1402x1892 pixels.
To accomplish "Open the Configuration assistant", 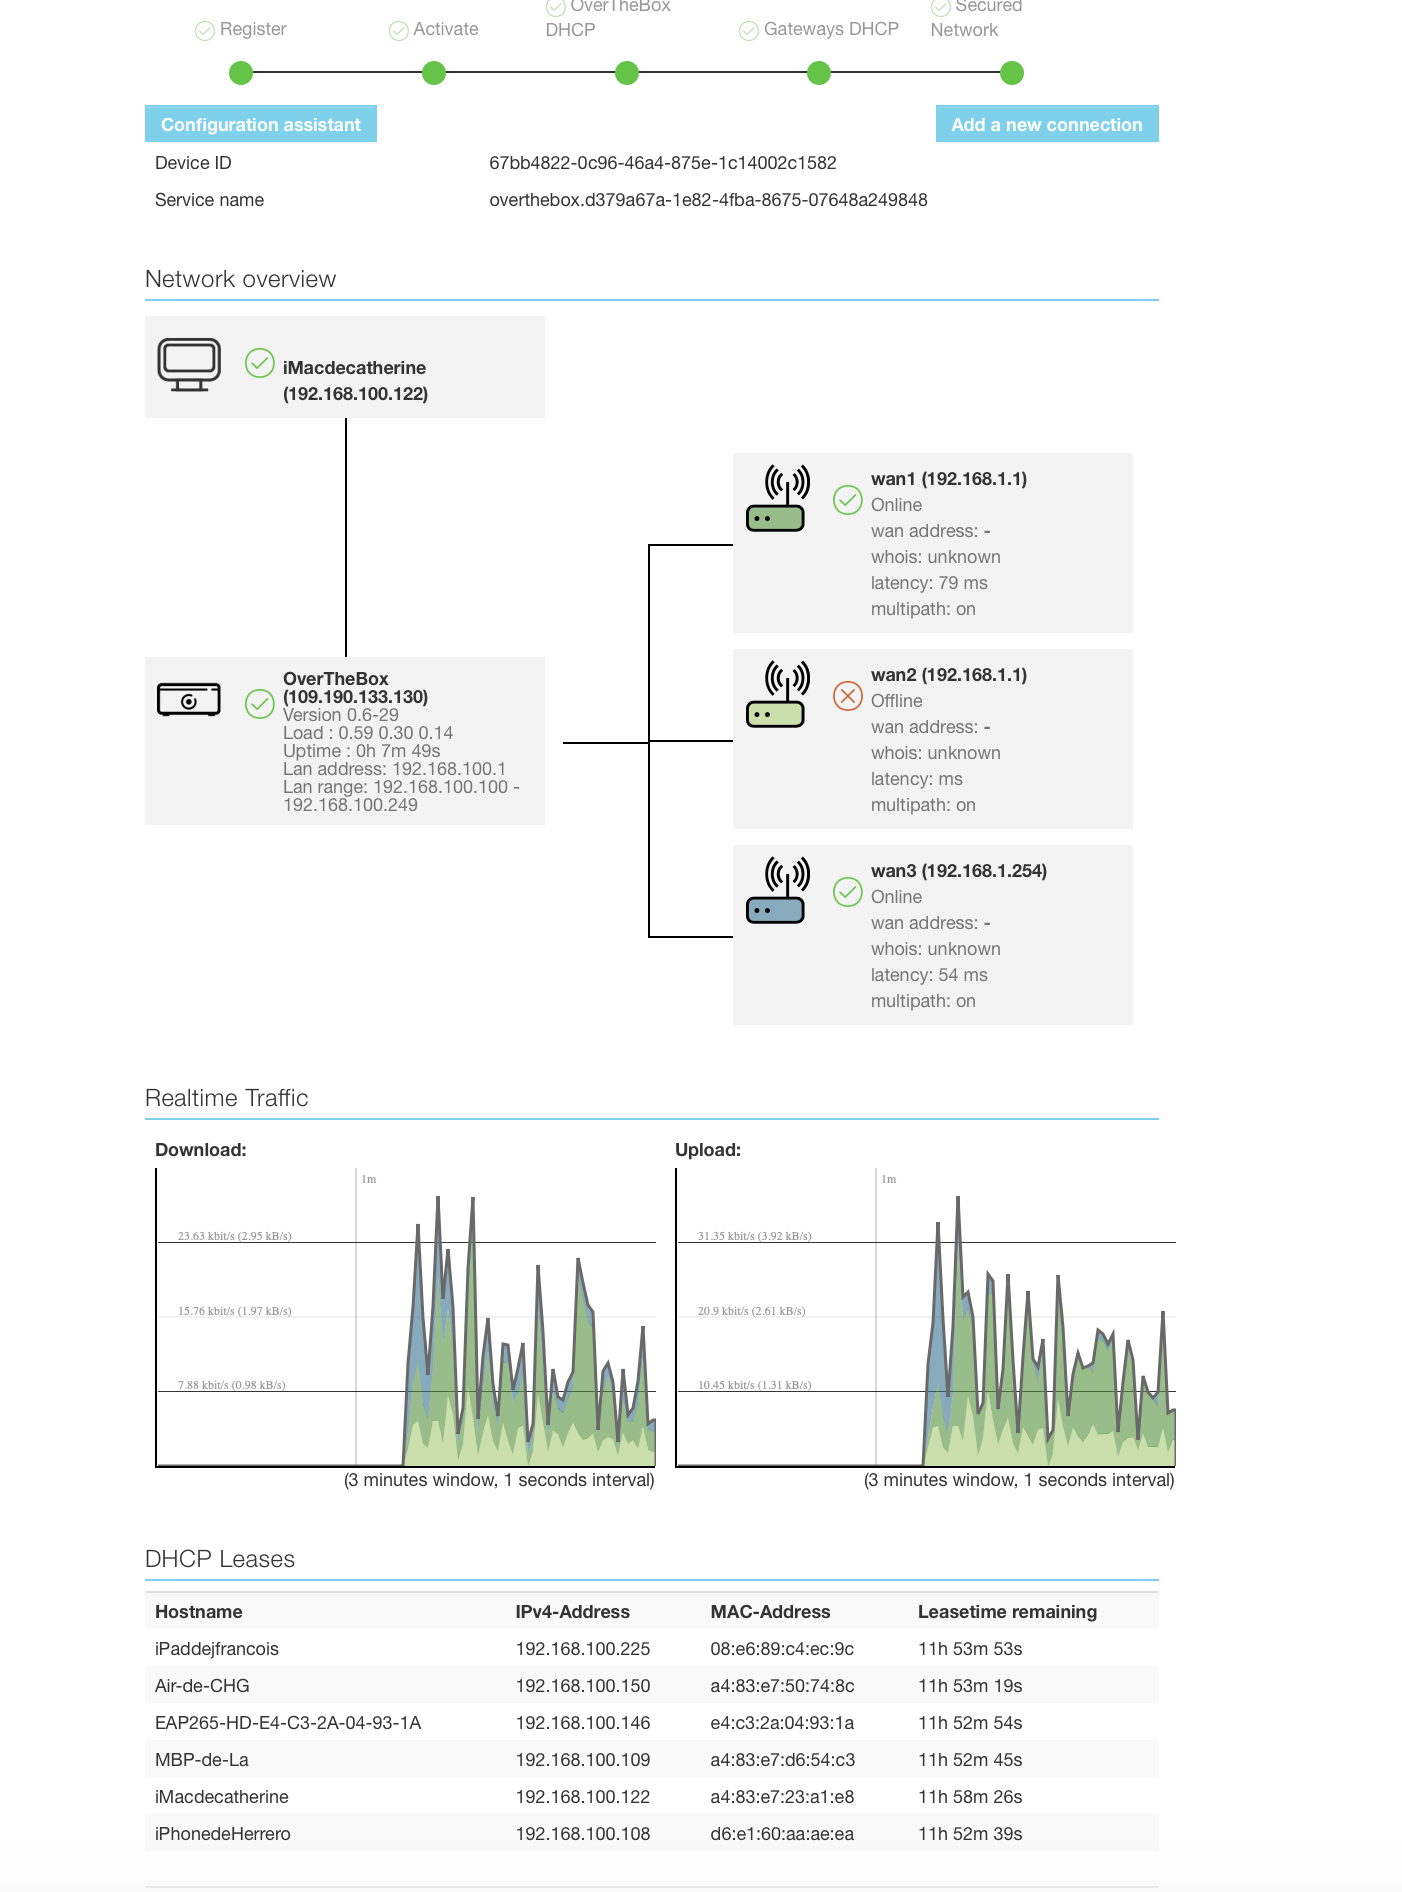I will (261, 124).
